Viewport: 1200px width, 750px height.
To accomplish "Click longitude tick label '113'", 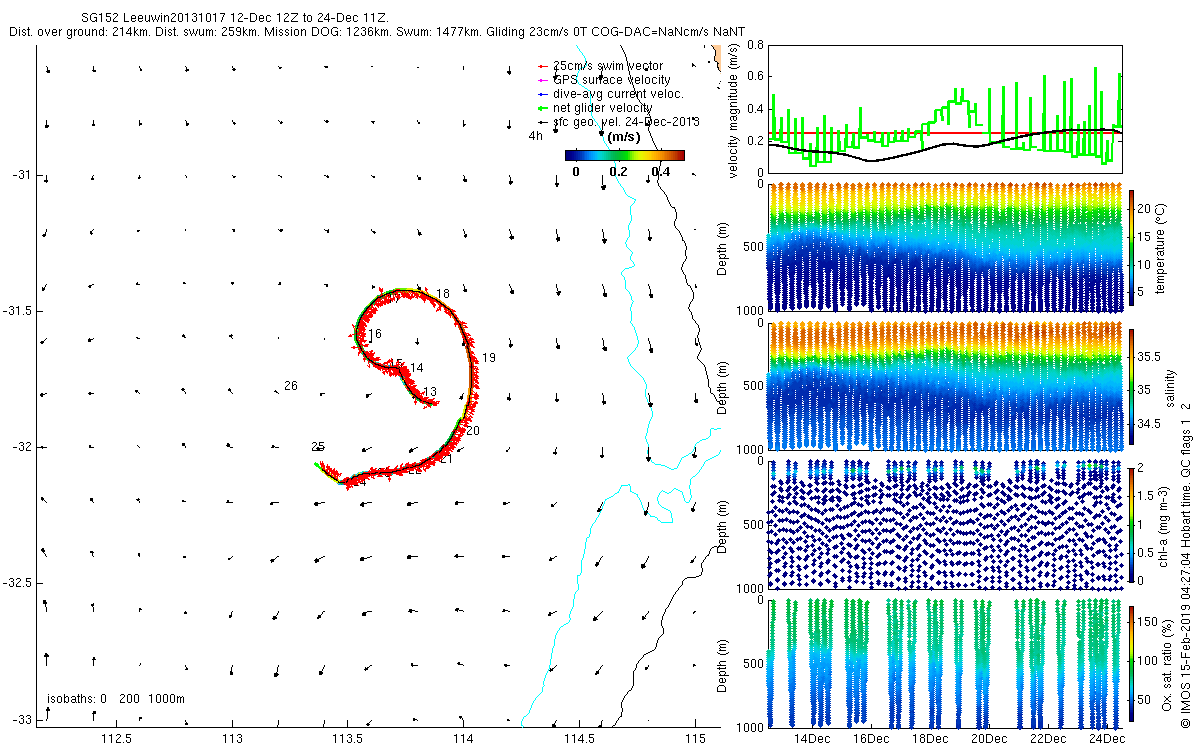I will (x=232, y=739).
